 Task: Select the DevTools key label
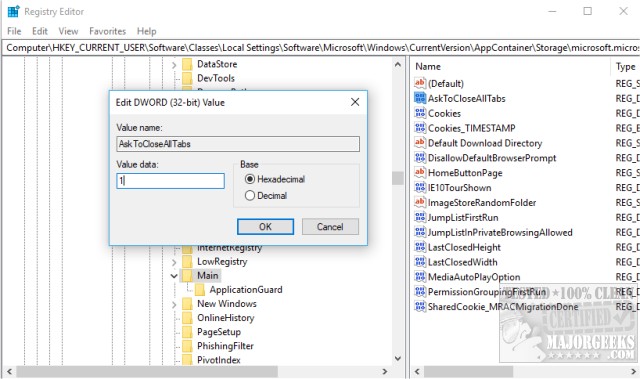pyautogui.click(x=216, y=78)
